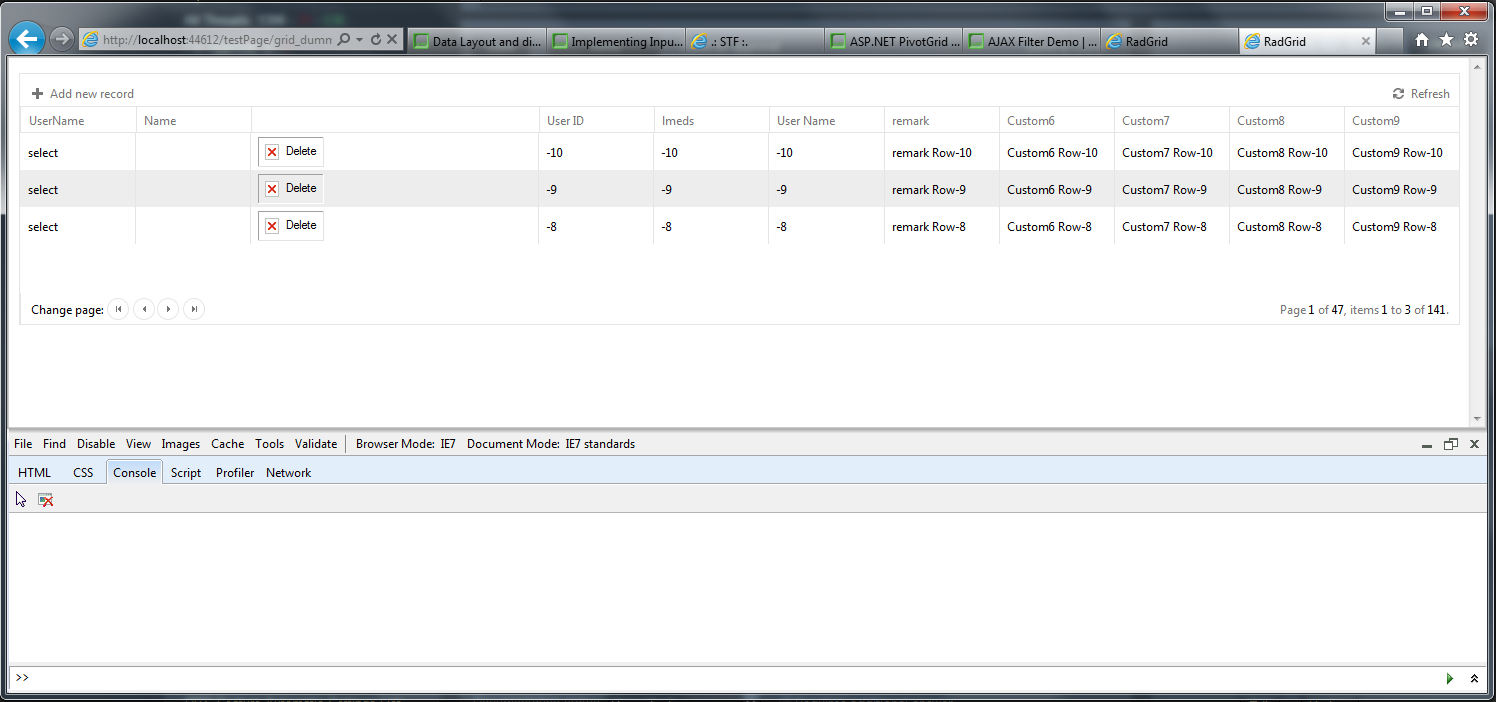Switch to the Data Layout browser tab

(x=478, y=41)
